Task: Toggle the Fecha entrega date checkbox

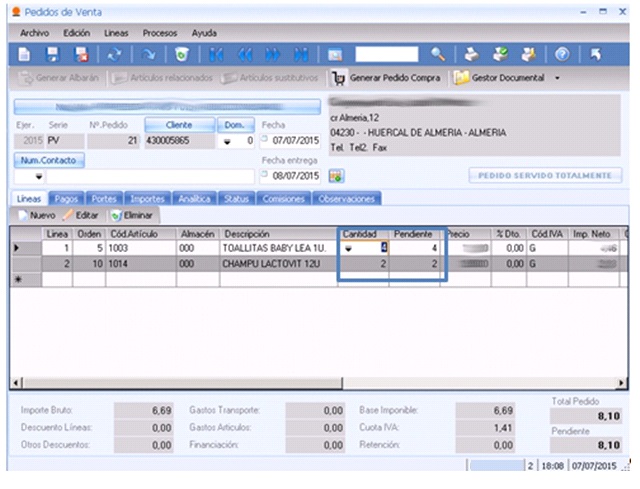Action: tap(266, 176)
